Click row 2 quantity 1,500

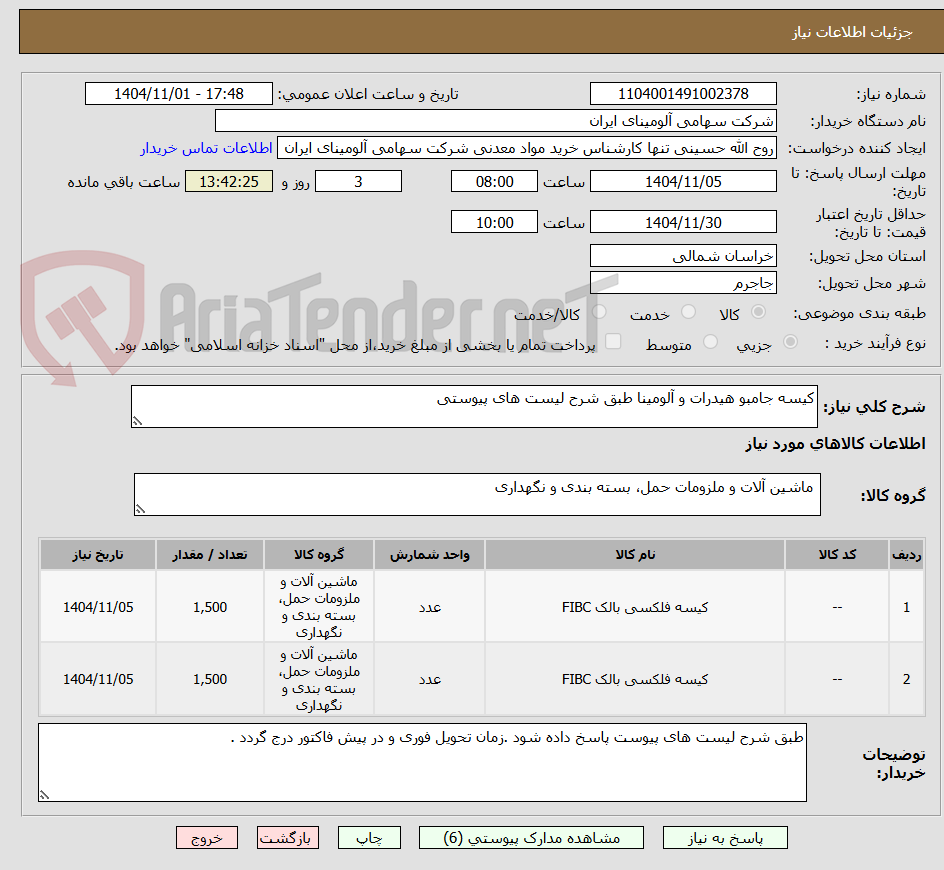coord(210,679)
